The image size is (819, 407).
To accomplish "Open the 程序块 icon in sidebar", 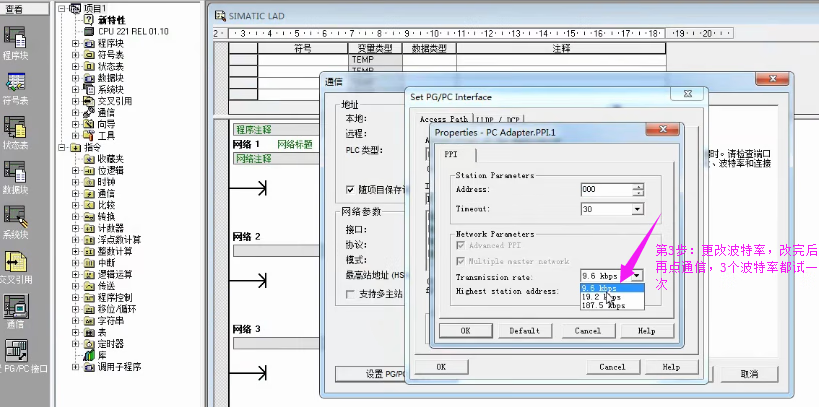I will [x=16, y=38].
